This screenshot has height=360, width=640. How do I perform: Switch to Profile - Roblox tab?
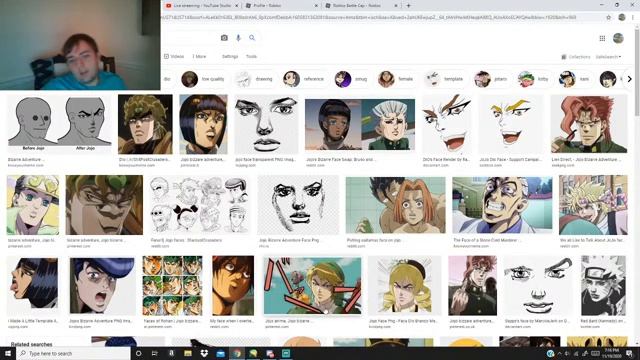click(282, 6)
